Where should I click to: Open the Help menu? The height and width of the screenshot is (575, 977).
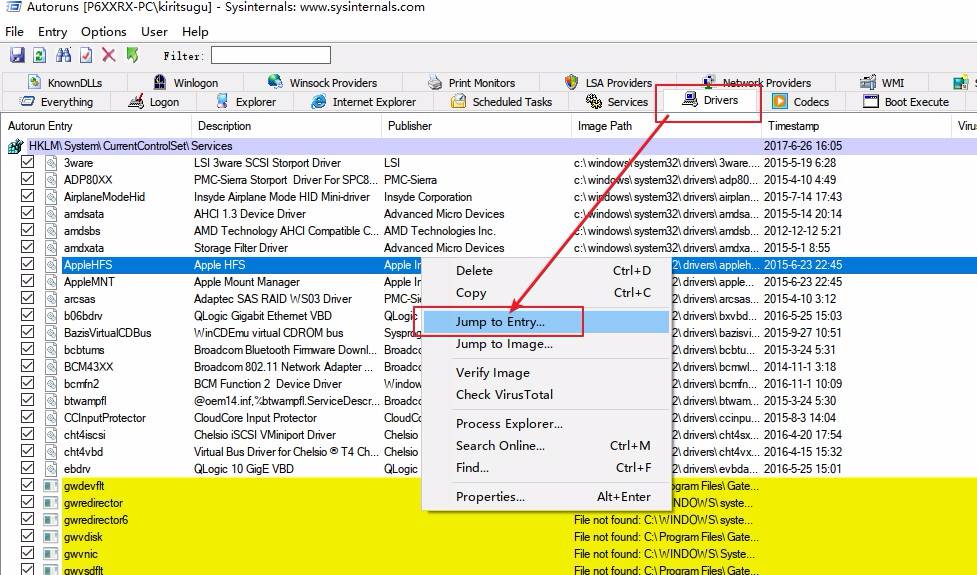coord(195,31)
